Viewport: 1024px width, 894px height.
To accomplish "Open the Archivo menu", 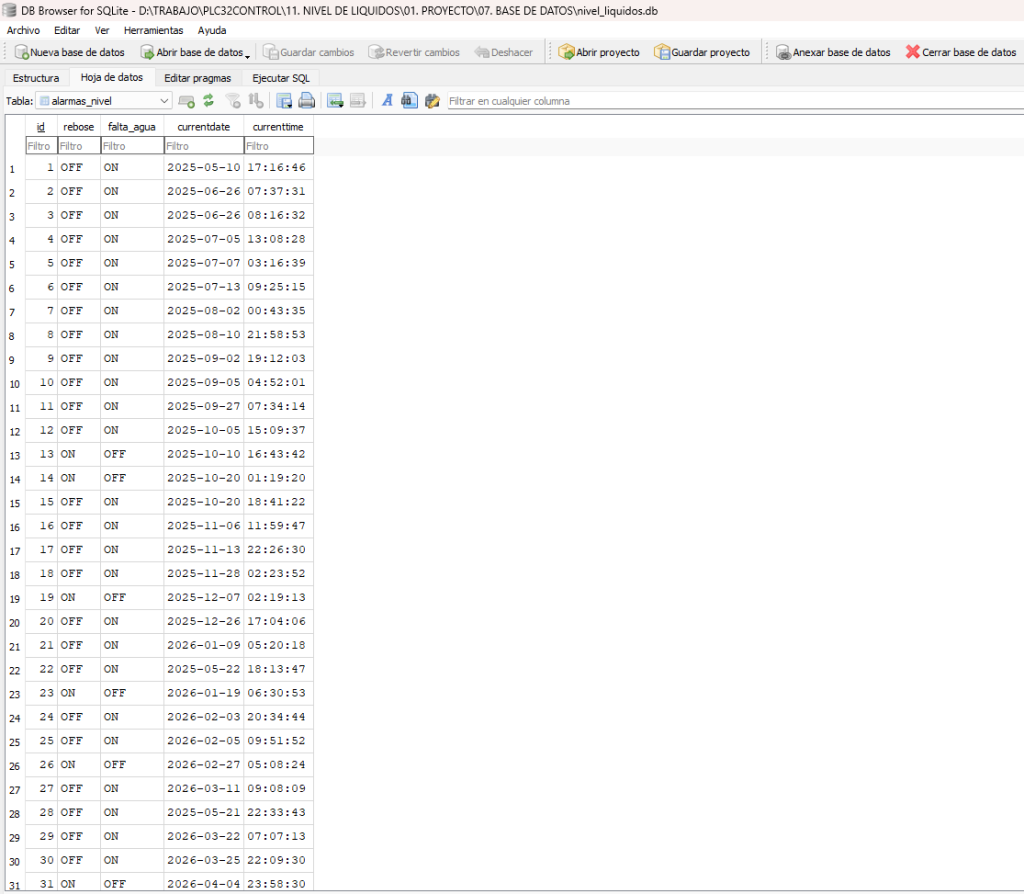I will (23, 30).
